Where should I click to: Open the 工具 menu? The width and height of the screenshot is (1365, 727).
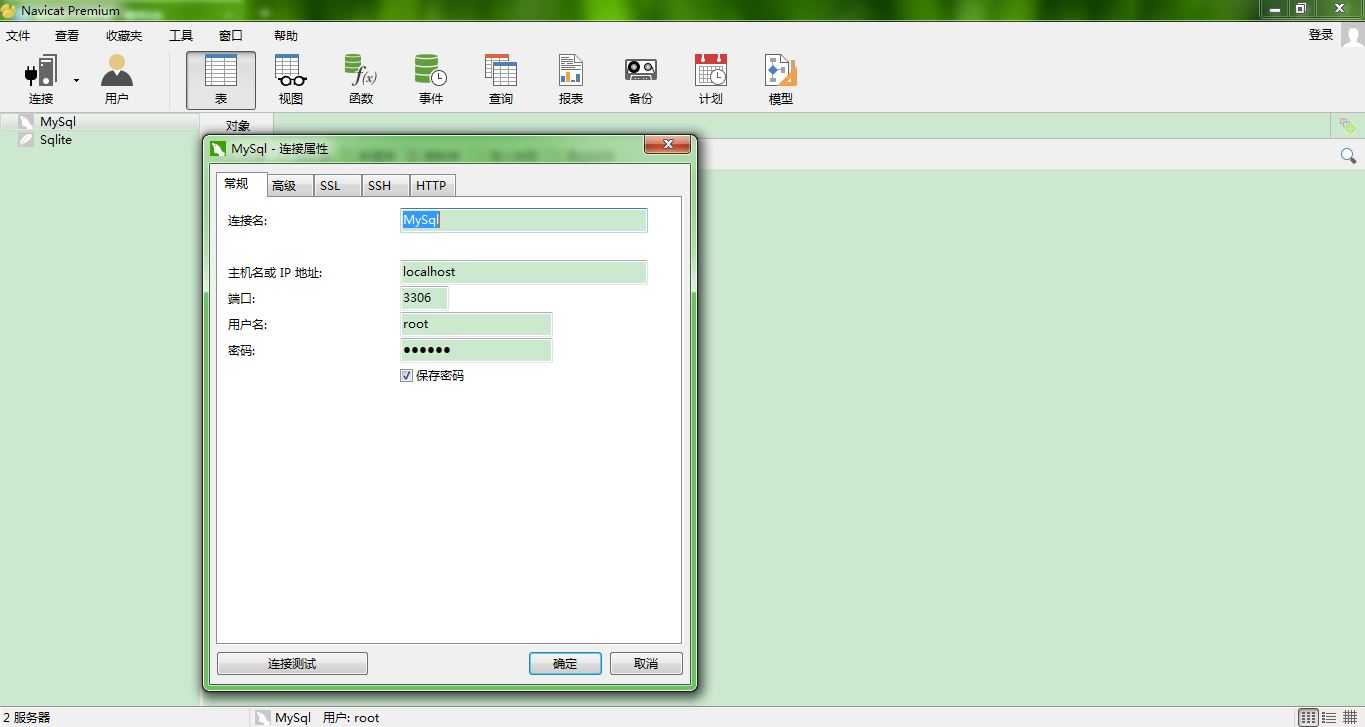(x=181, y=35)
